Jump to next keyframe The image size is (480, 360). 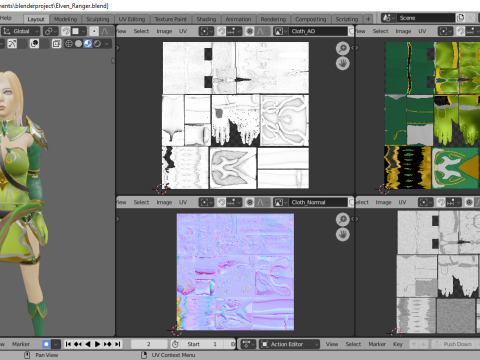click(108, 344)
